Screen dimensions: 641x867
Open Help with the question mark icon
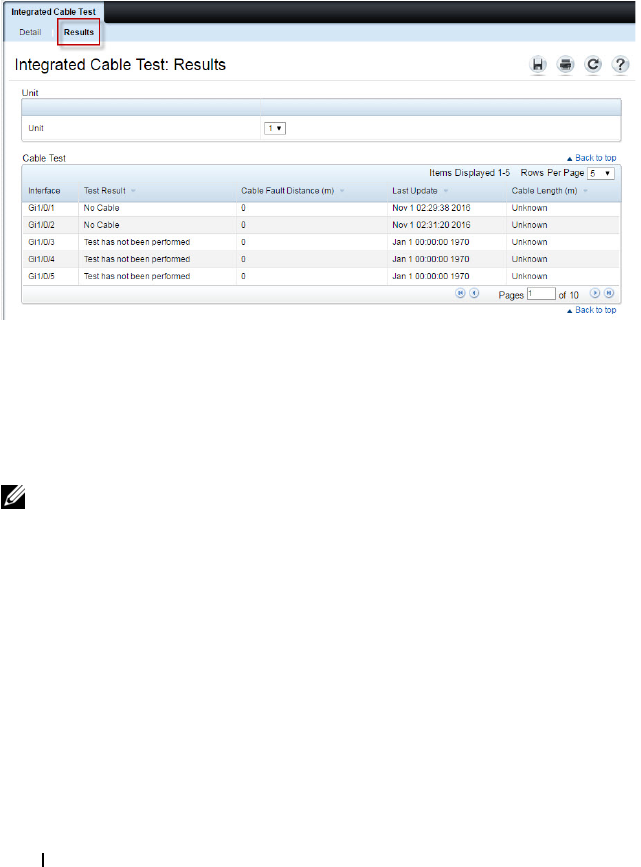620,65
